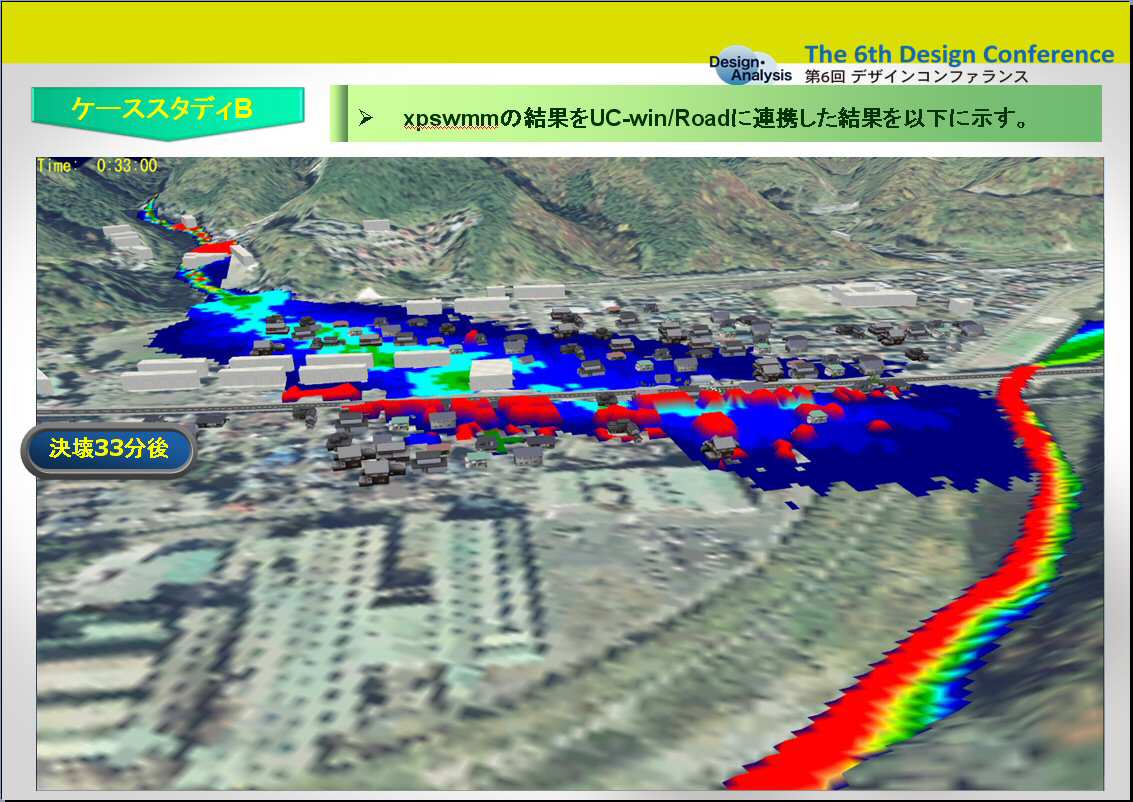Click the arrow bullet before xpswmm

(366, 118)
